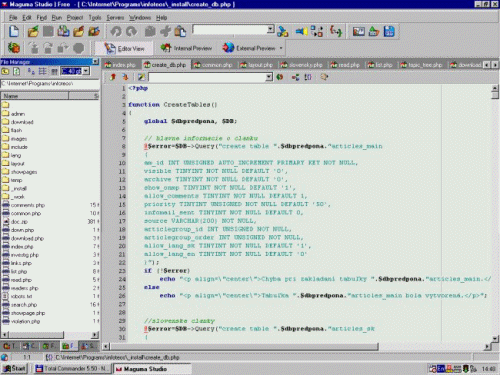Open the Servers menu
Image resolution: width=500 pixels, height=375 pixels.
tap(115, 17)
